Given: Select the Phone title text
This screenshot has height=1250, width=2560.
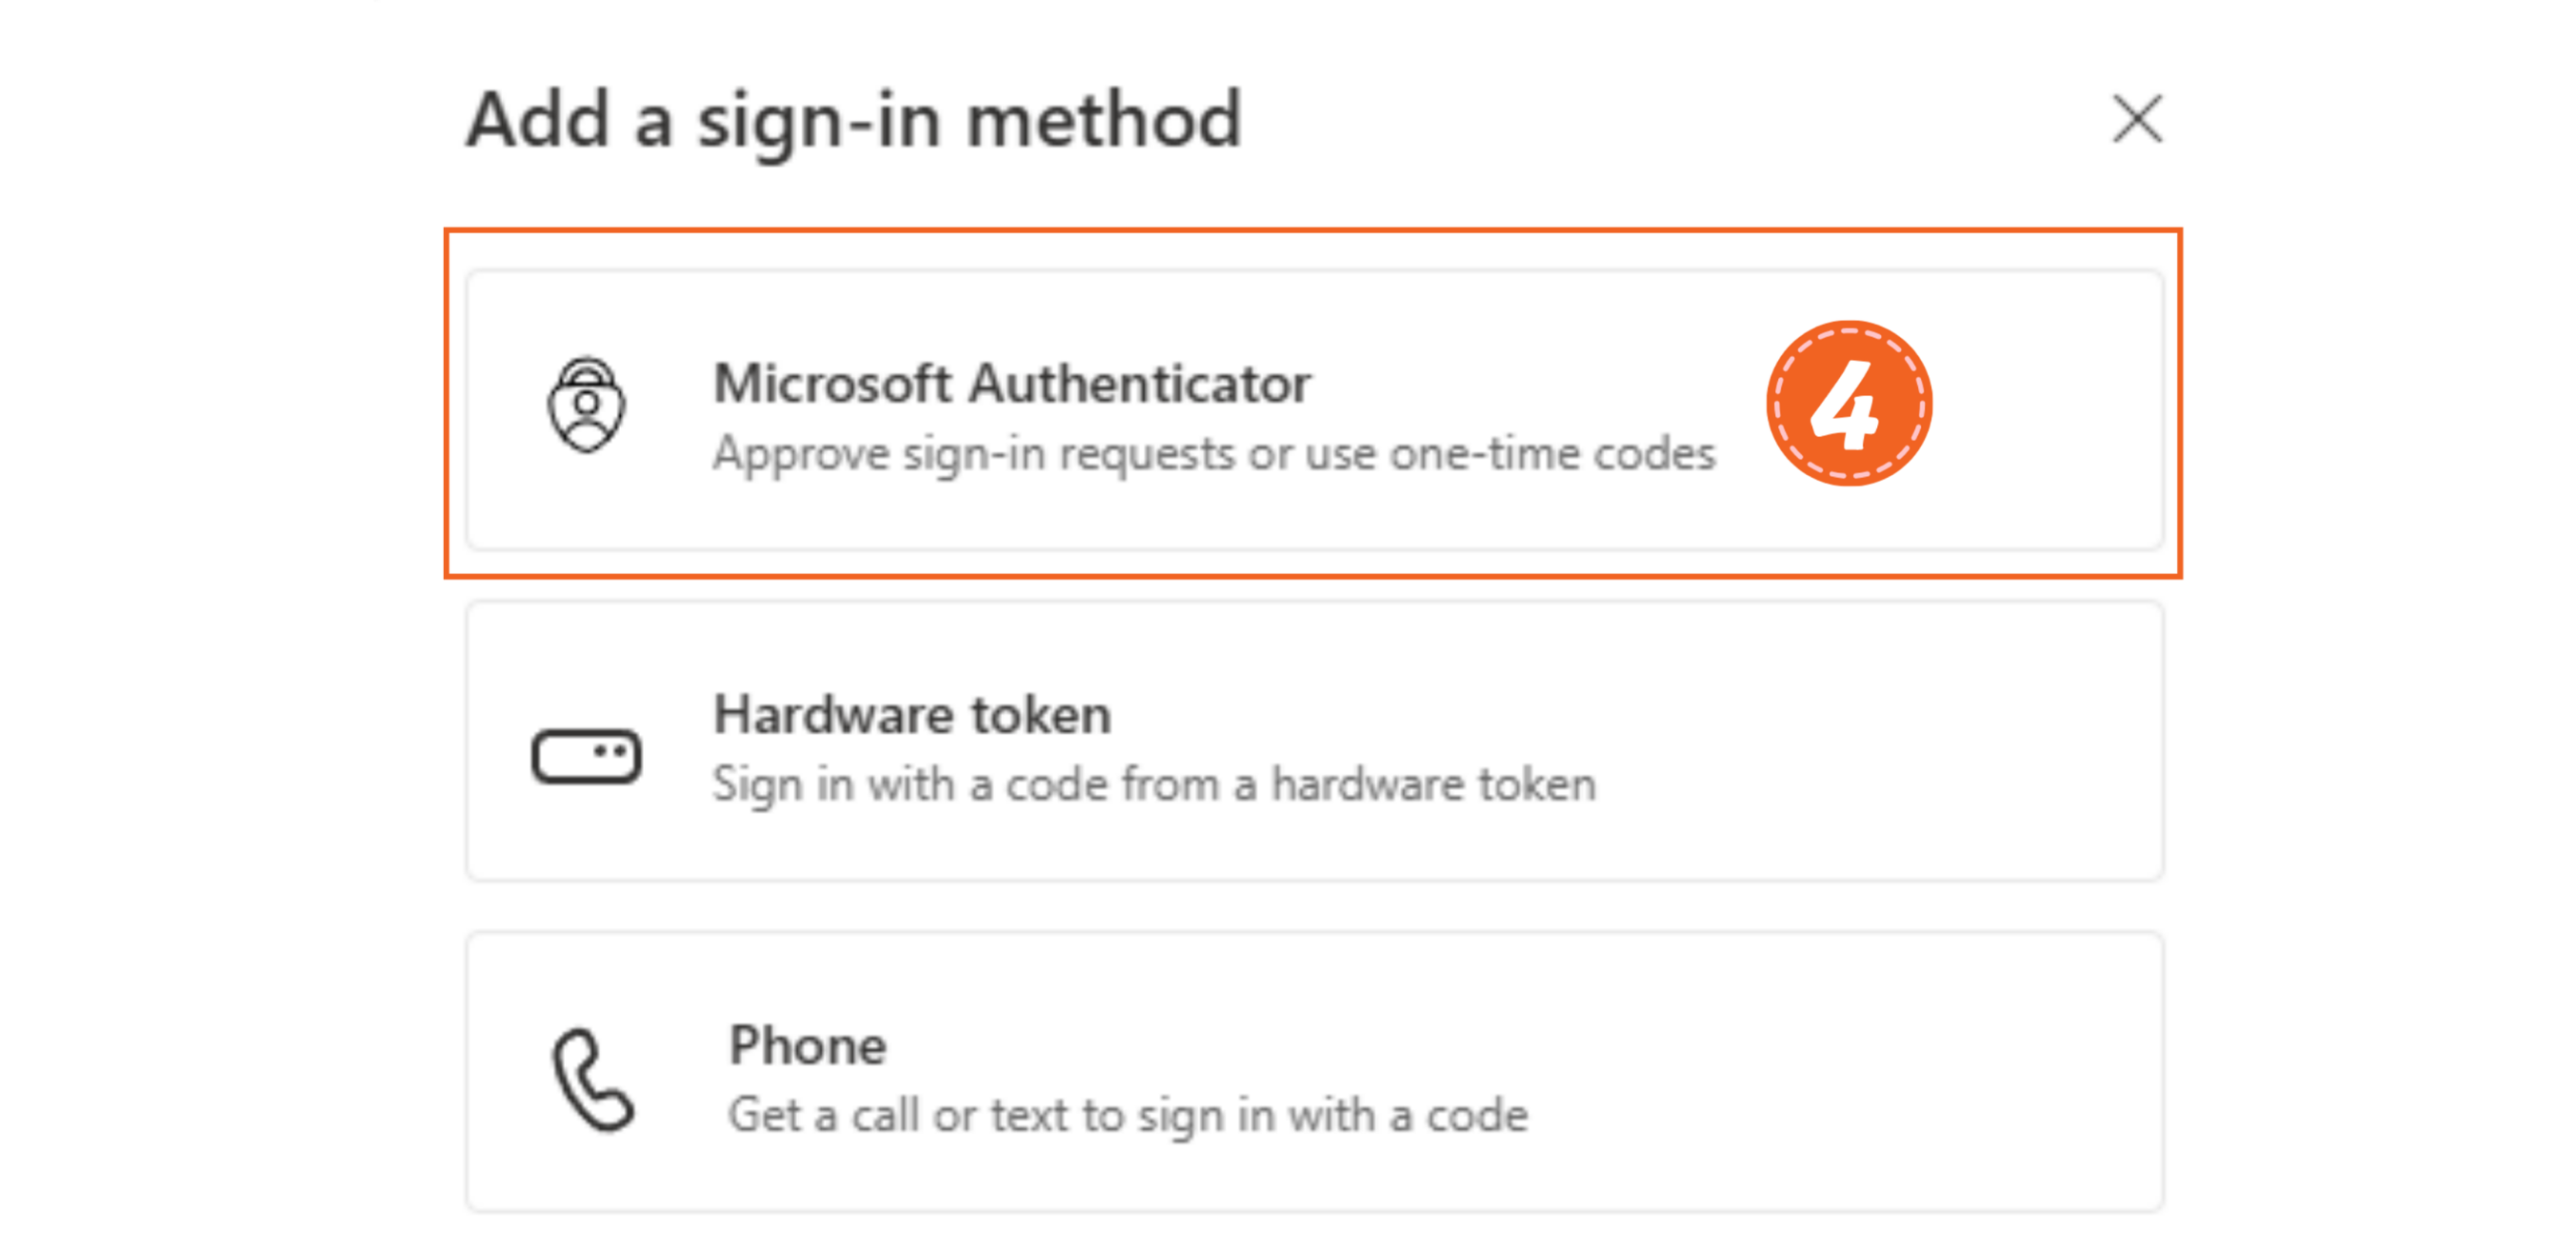Looking at the screenshot, I should coord(806,1046).
